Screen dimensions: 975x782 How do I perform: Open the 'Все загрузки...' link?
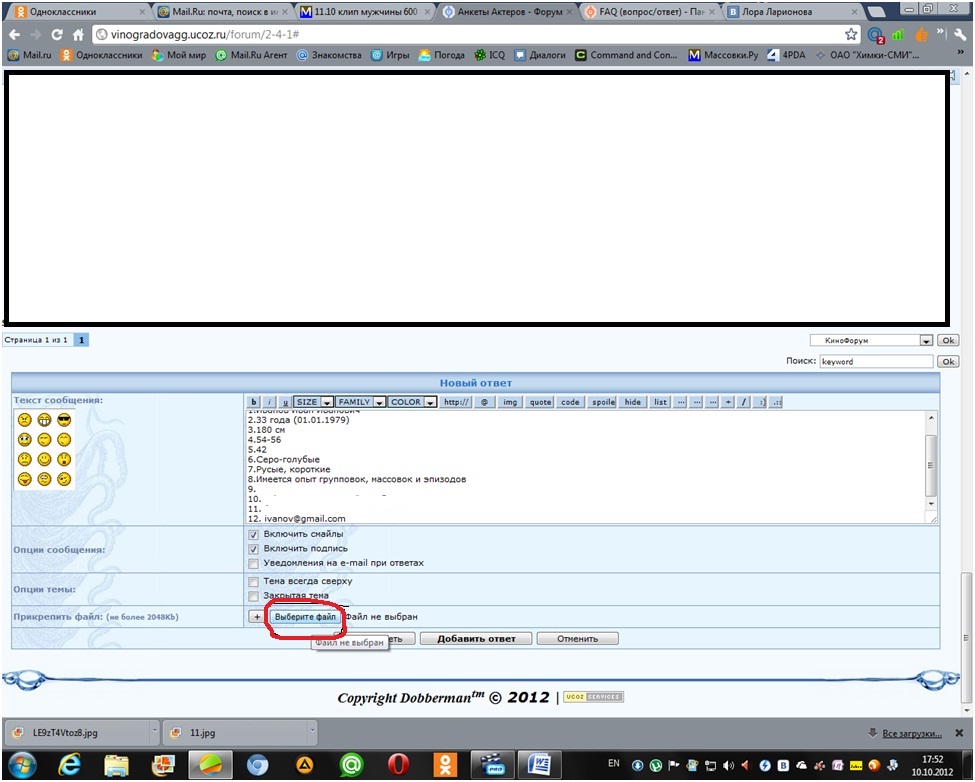tap(912, 734)
